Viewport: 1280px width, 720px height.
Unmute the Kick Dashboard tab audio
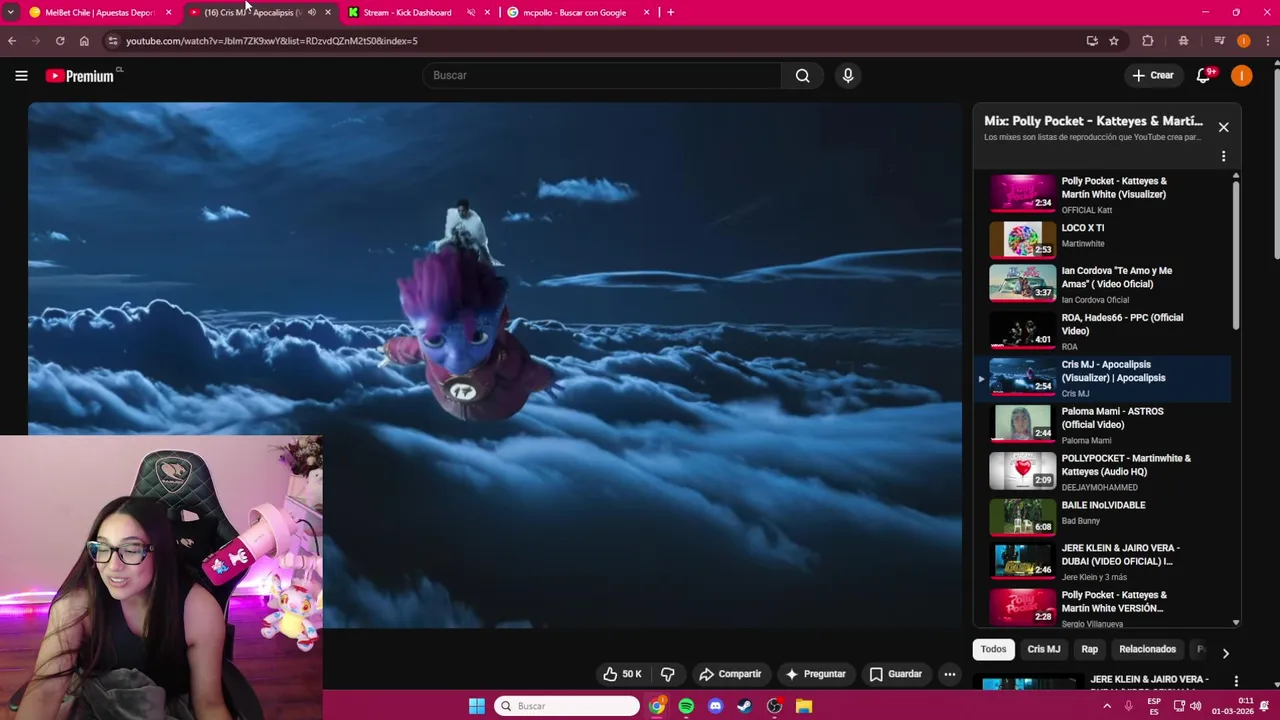[x=470, y=12]
